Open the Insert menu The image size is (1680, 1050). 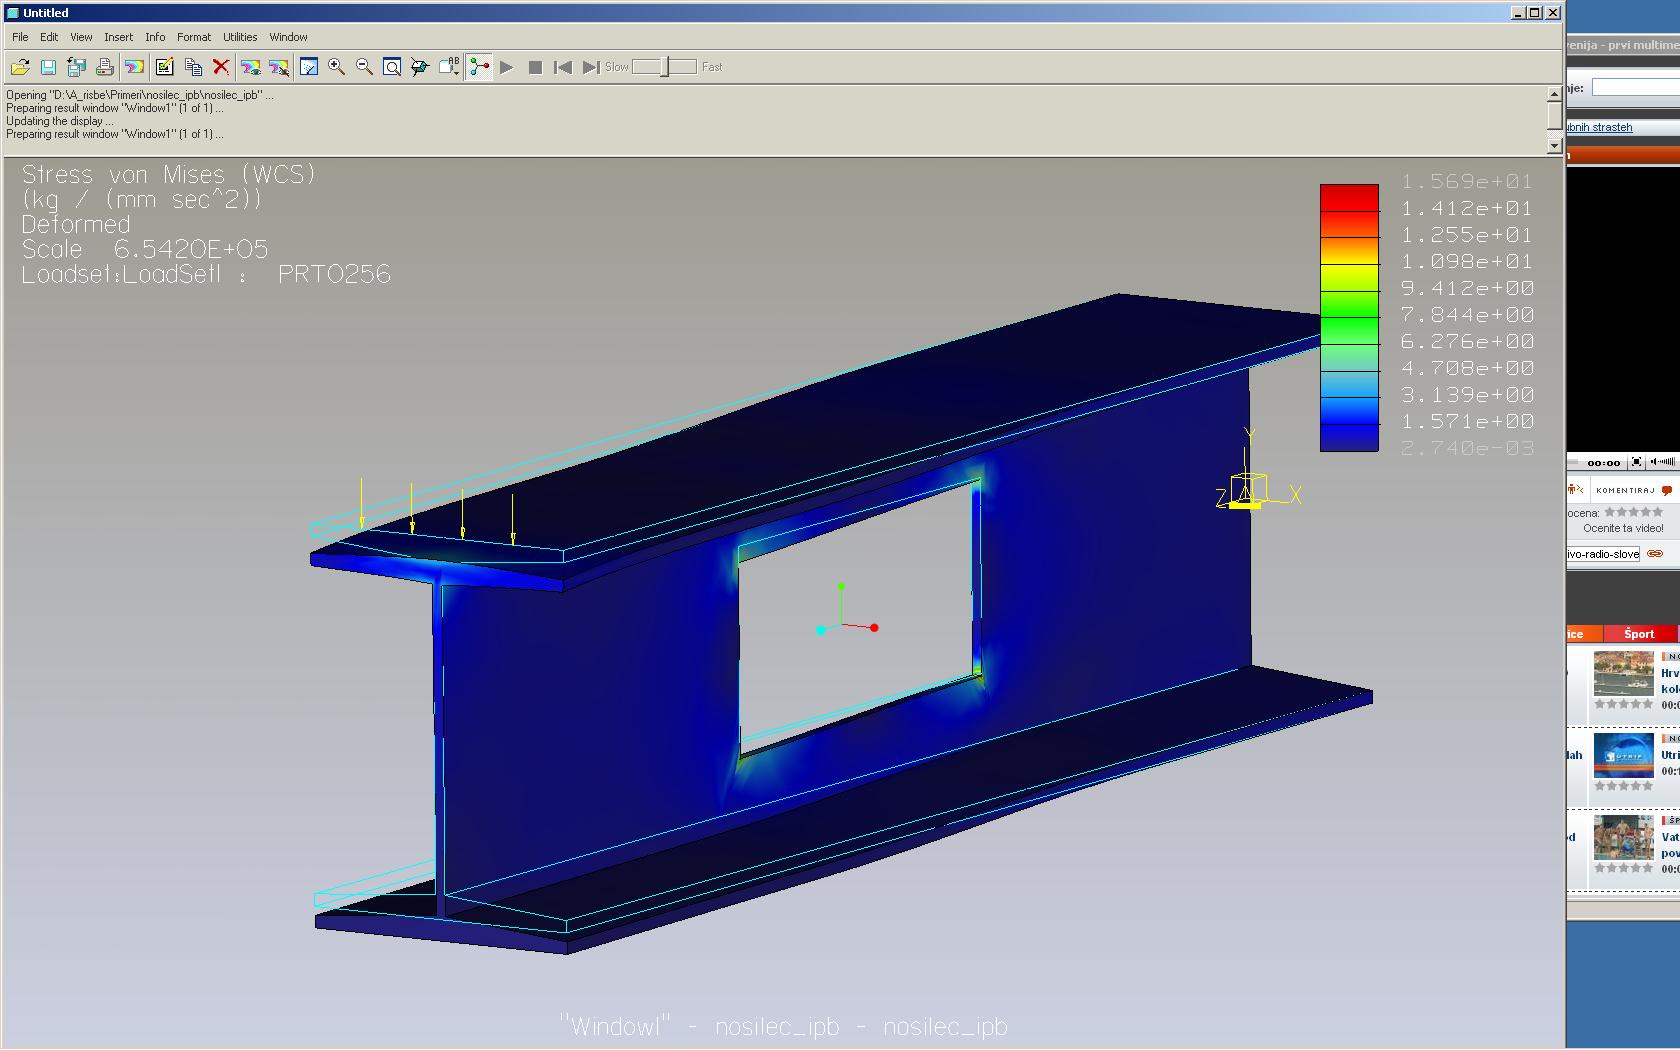[x=118, y=37]
